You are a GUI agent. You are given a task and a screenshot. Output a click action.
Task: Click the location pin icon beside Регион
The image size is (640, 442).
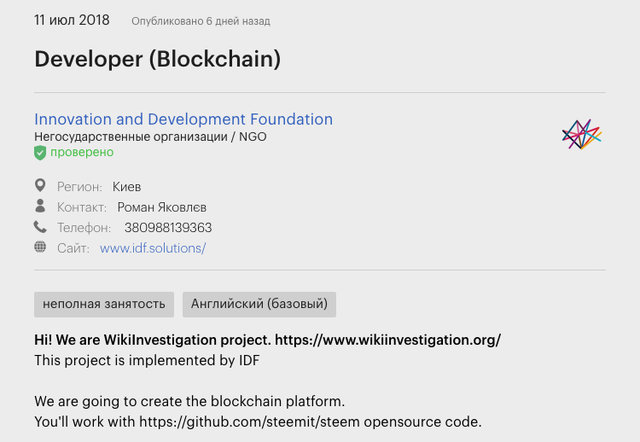[x=40, y=186]
